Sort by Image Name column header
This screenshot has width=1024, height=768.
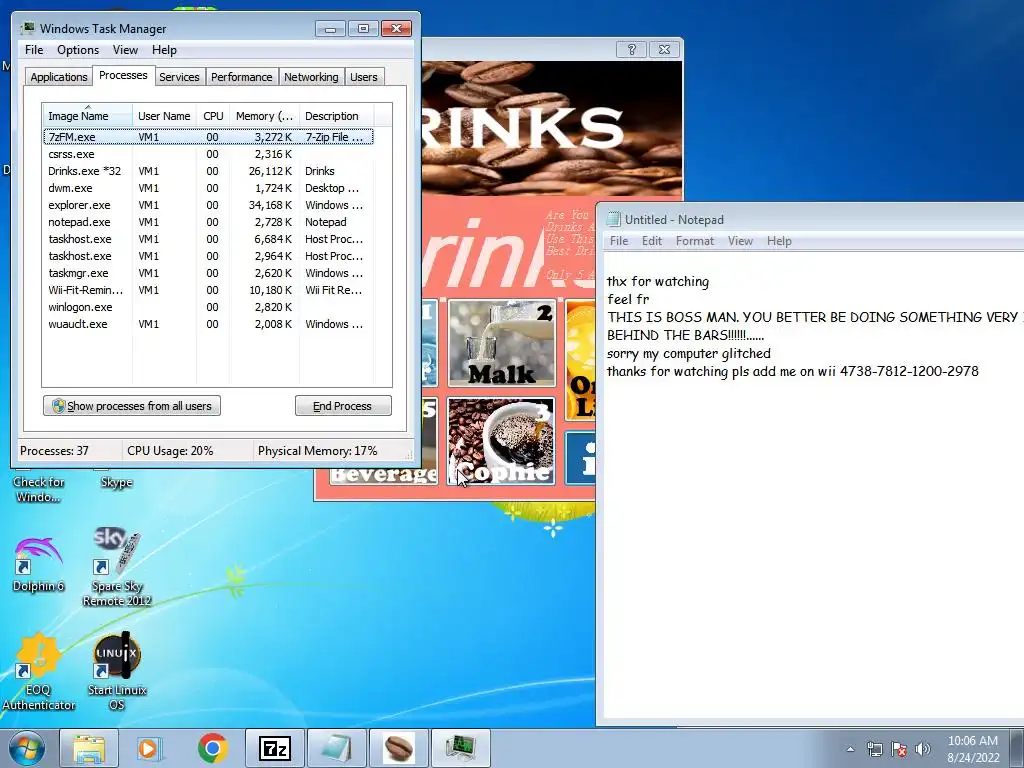click(x=88, y=116)
